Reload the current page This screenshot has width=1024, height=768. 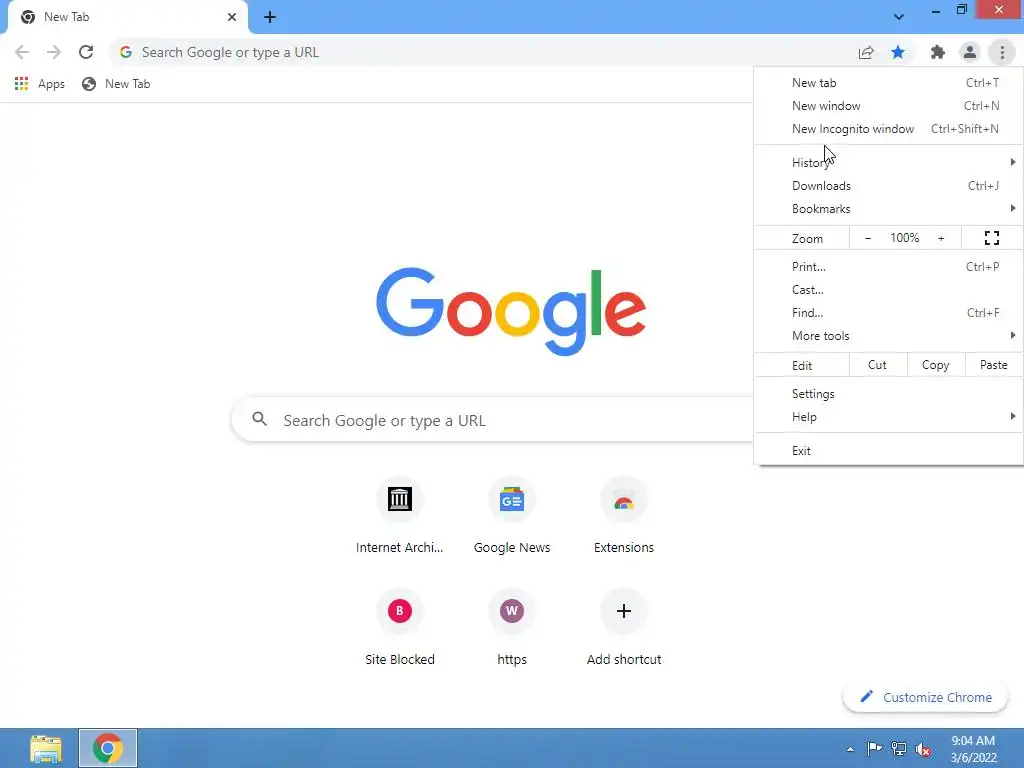coord(86,52)
